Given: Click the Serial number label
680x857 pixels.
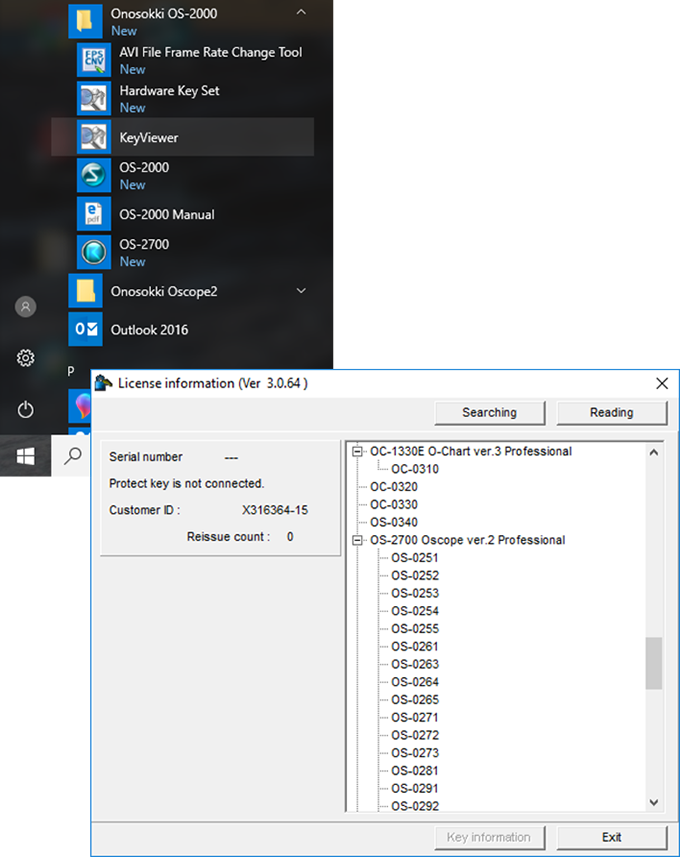Looking at the screenshot, I should (145, 457).
